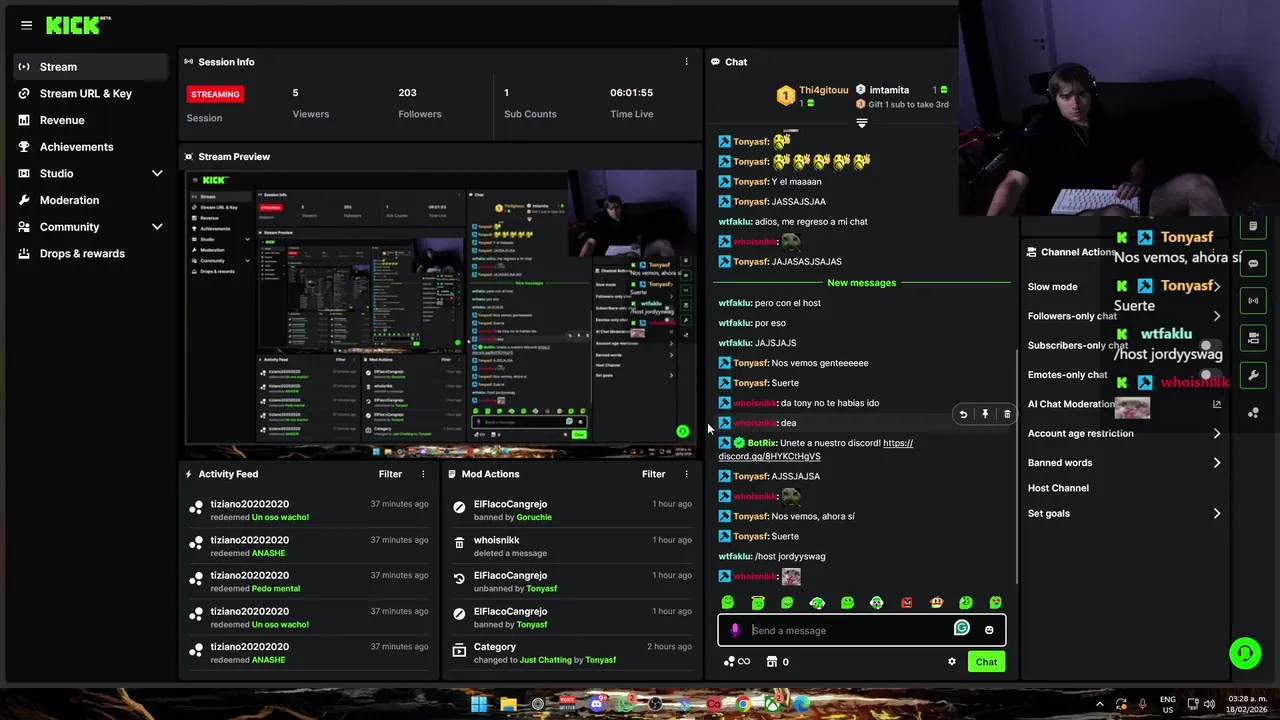Expand the Community sidebar section

coord(157,227)
